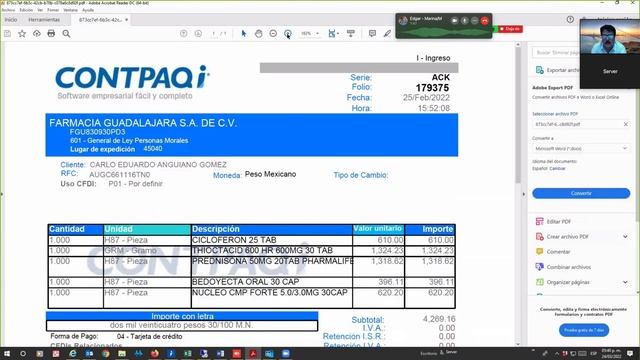Click the NUCLEO CMP FORTE description cell

coord(272,298)
